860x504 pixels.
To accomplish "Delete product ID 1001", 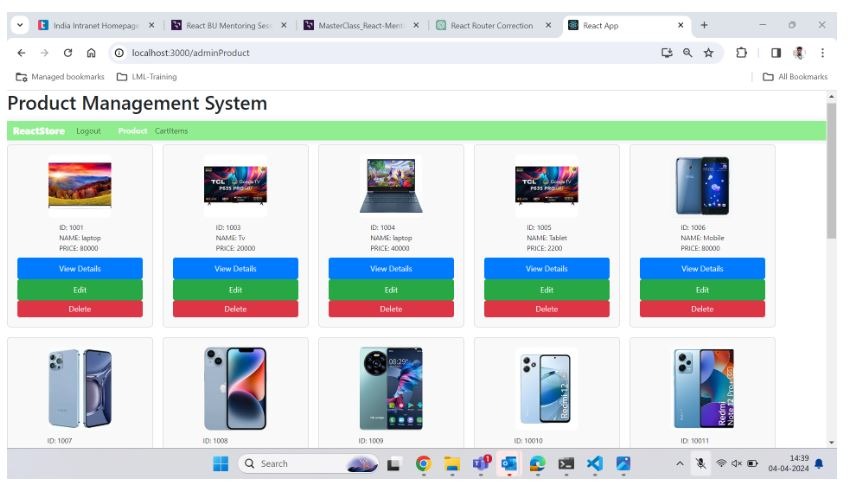I will coord(80,310).
